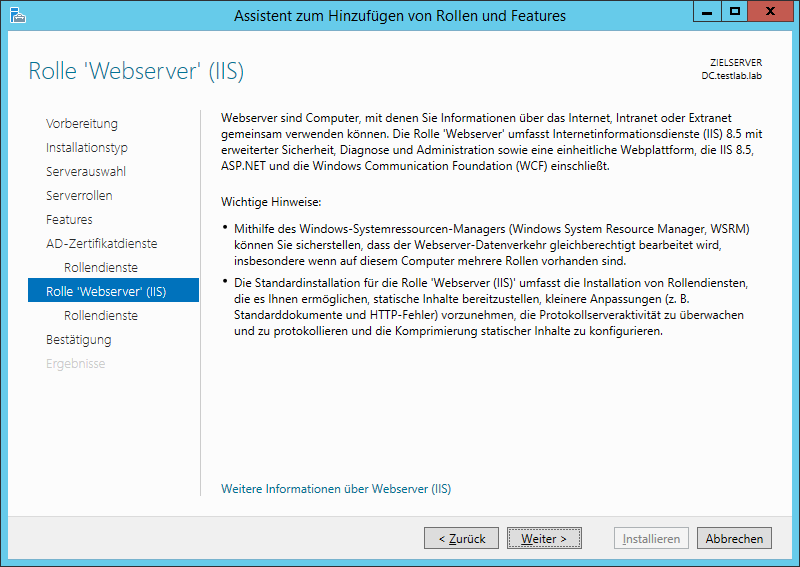Open the Features step
Viewport: 800px width, 567px height.
[x=69, y=219]
